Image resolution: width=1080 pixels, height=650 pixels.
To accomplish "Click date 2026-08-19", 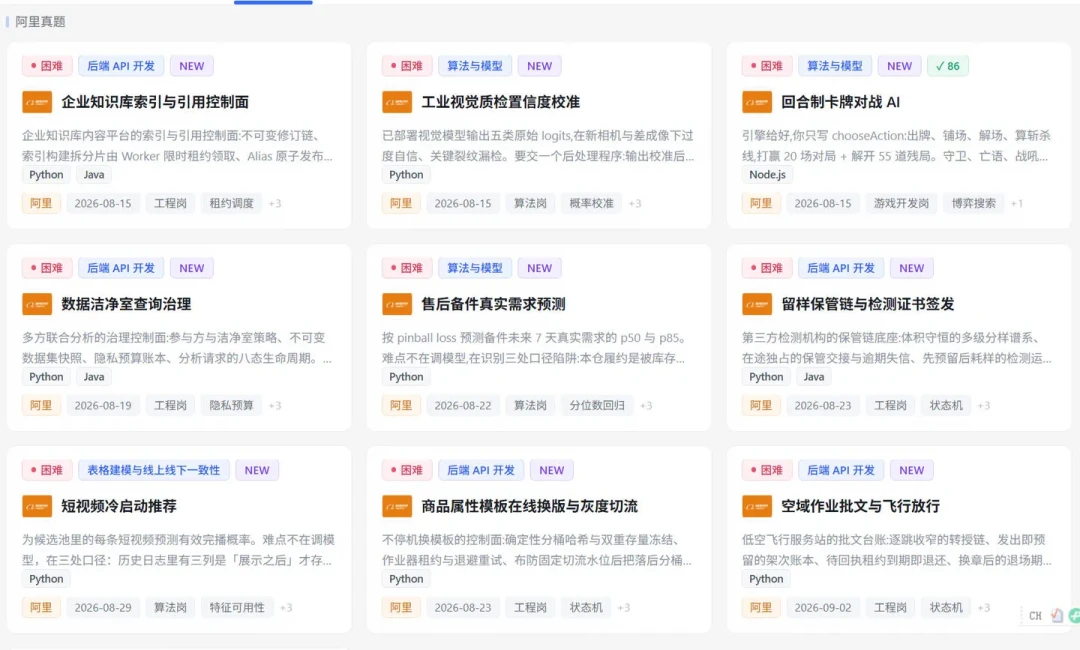I will (103, 406).
